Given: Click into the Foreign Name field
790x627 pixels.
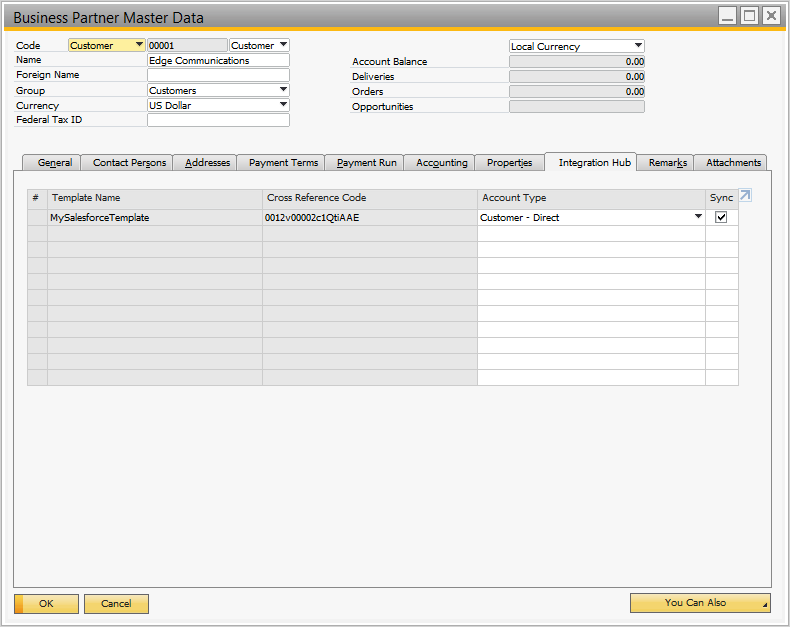Looking at the screenshot, I should pos(218,75).
